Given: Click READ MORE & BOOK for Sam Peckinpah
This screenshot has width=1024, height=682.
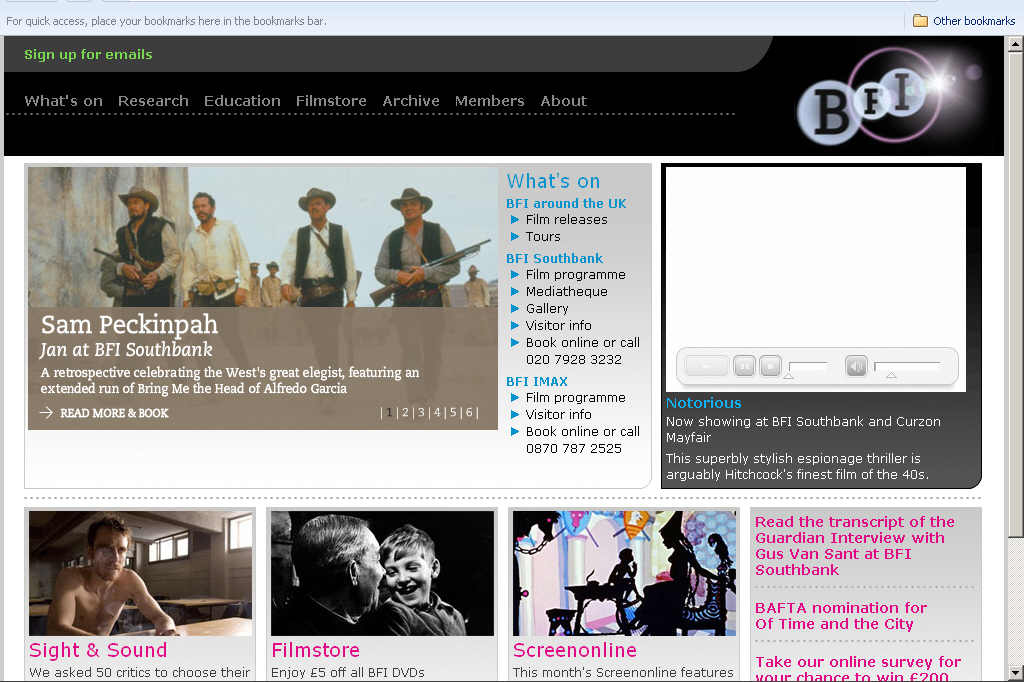Looking at the screenshot, I should tap(114, 413).
